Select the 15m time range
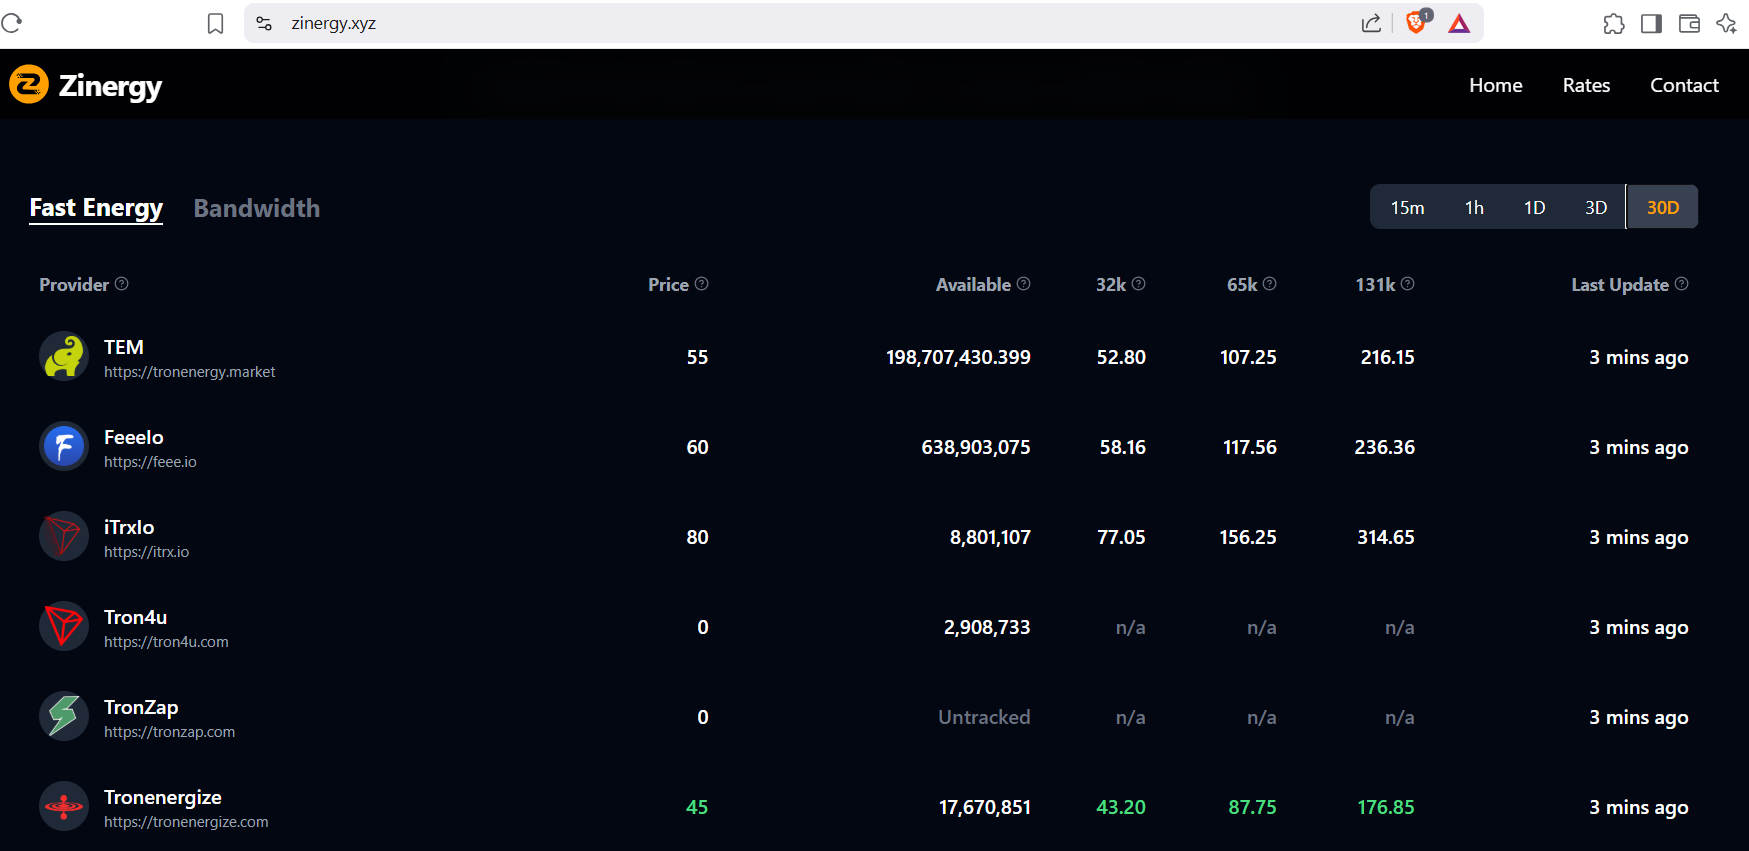 (1407, 207)
